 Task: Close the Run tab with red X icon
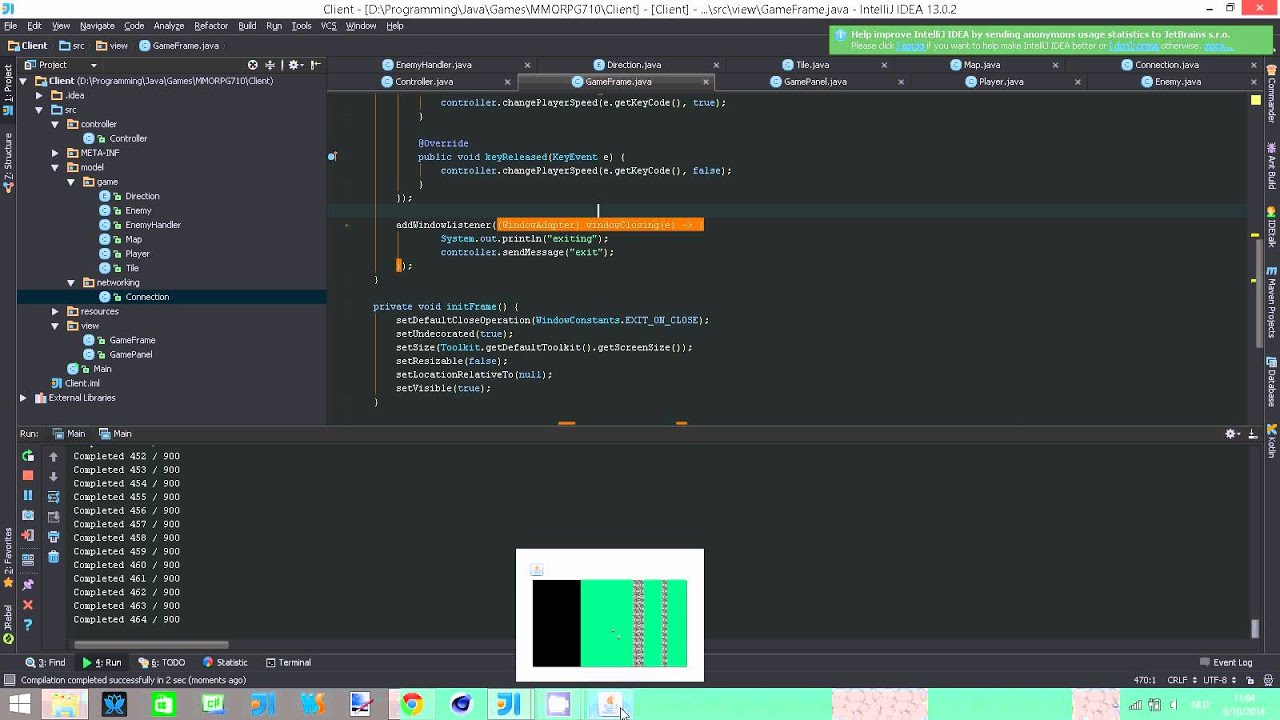coord(28,605)
